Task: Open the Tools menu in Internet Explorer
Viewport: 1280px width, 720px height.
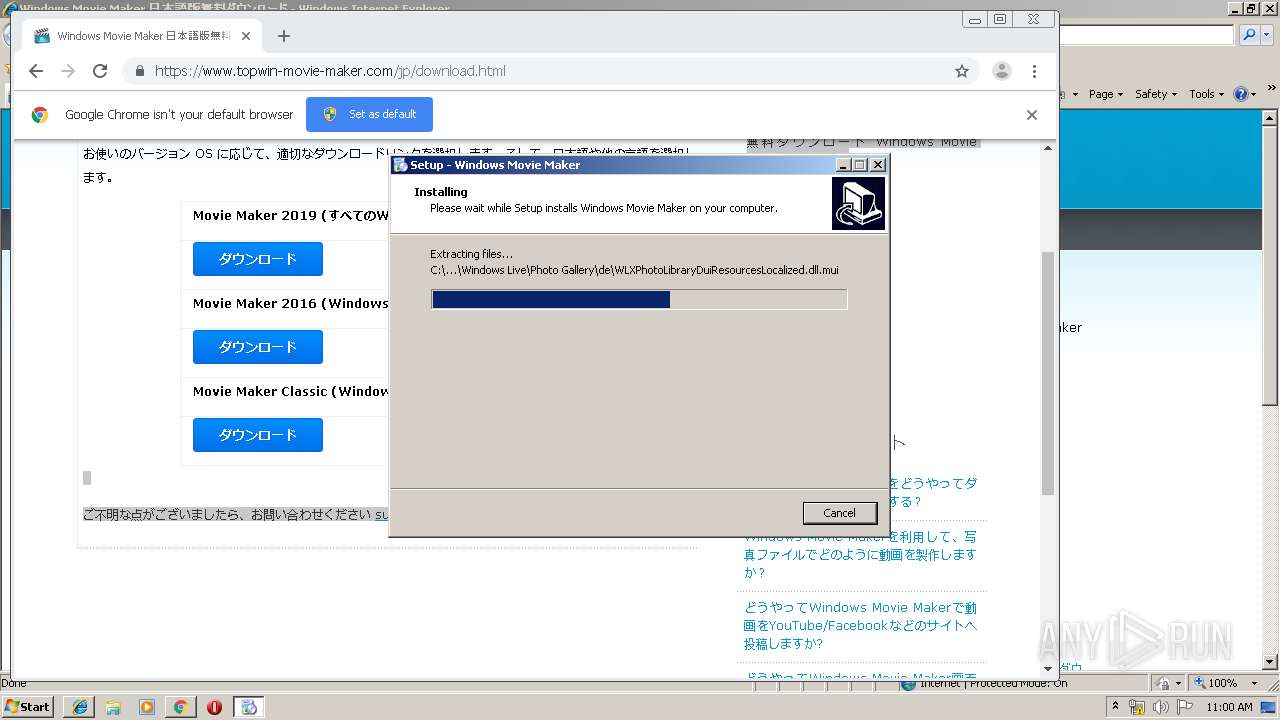Action: [x=1207, y=94]
